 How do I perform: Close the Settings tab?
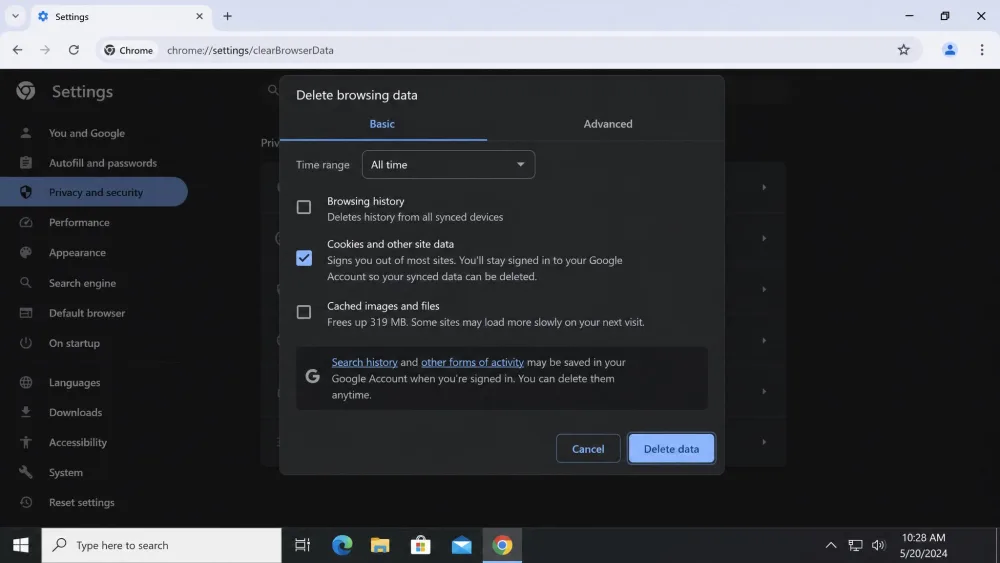tap(199, 16)
